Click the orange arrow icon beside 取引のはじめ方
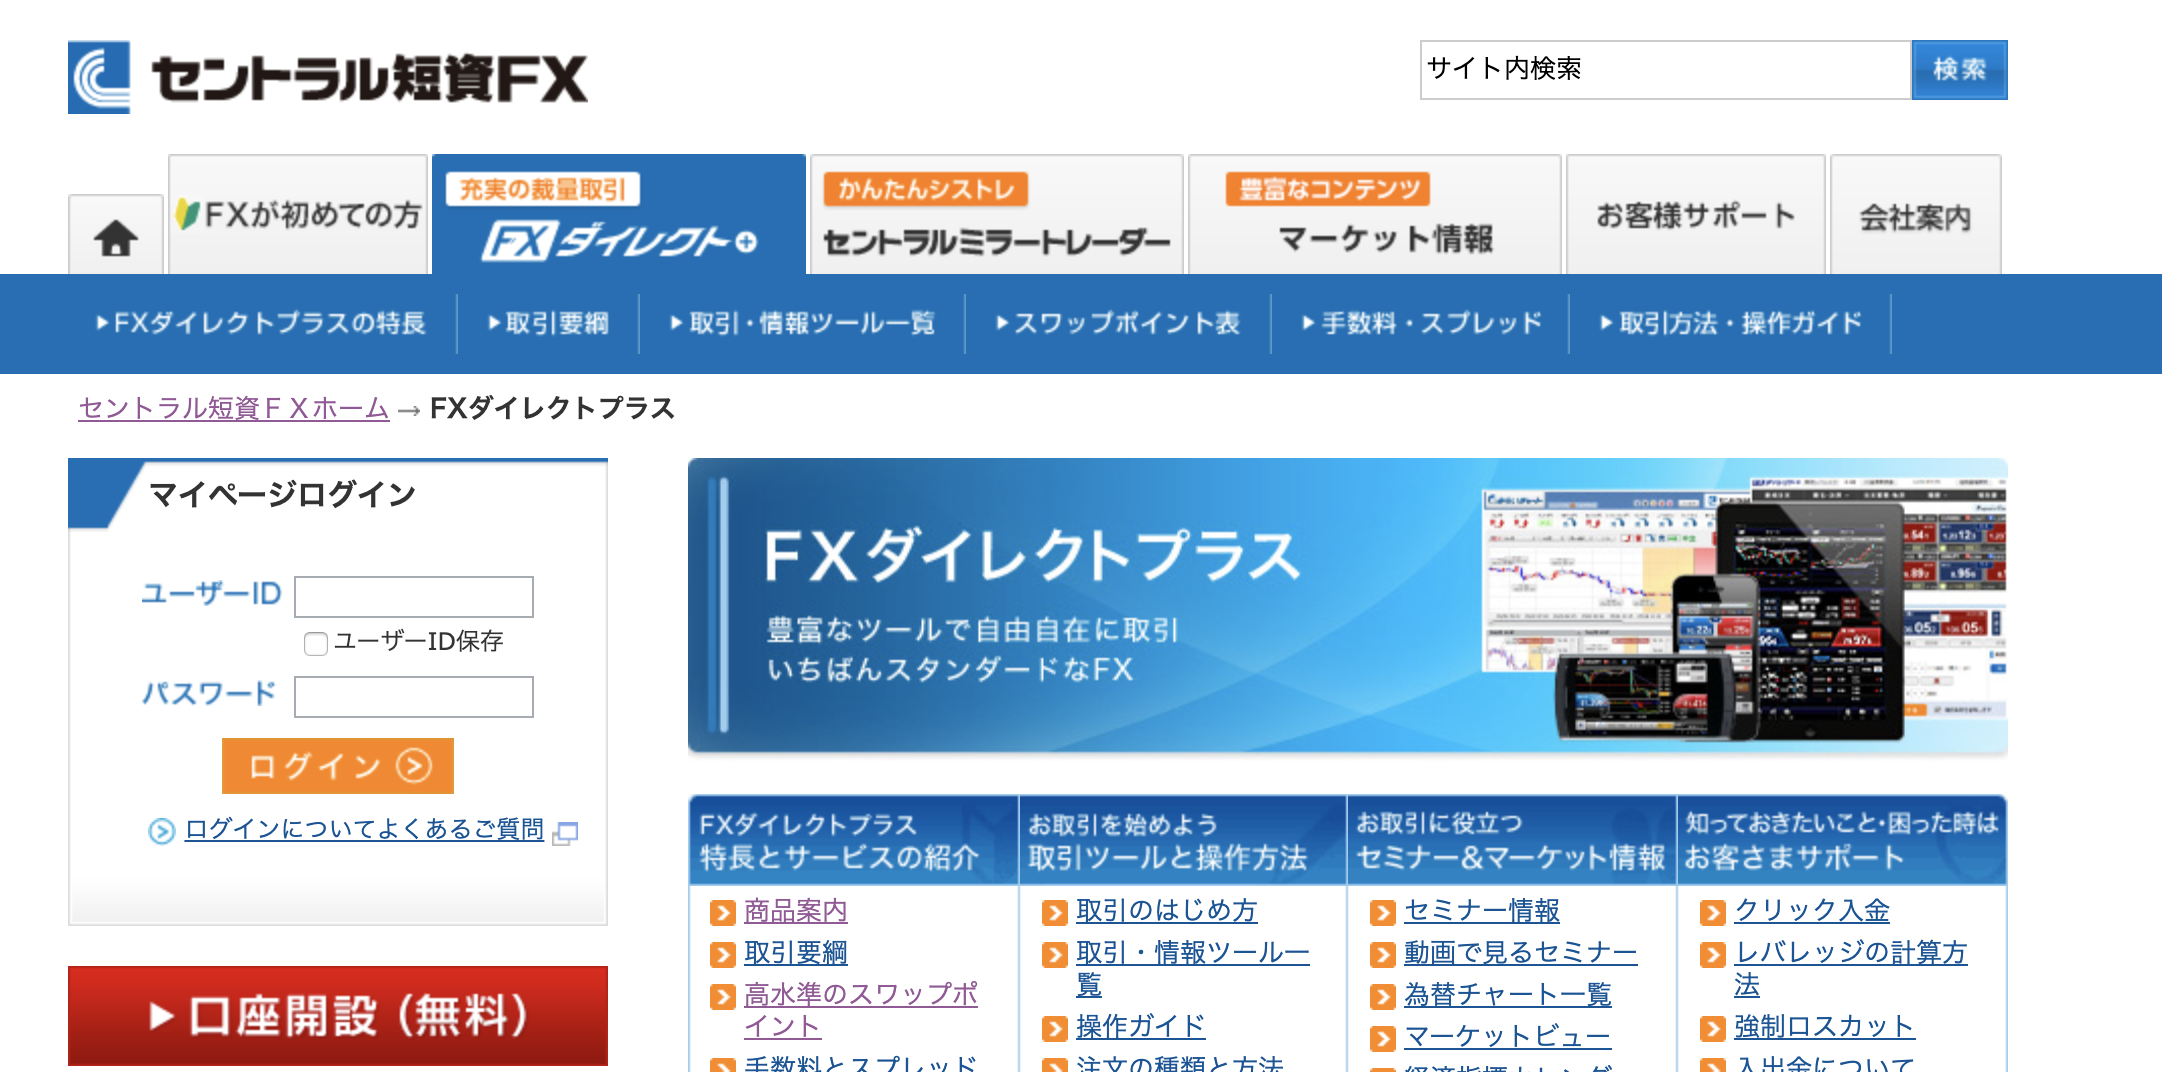The height and width of the screenshot is (1072, 2162). tap(1054, 912)
